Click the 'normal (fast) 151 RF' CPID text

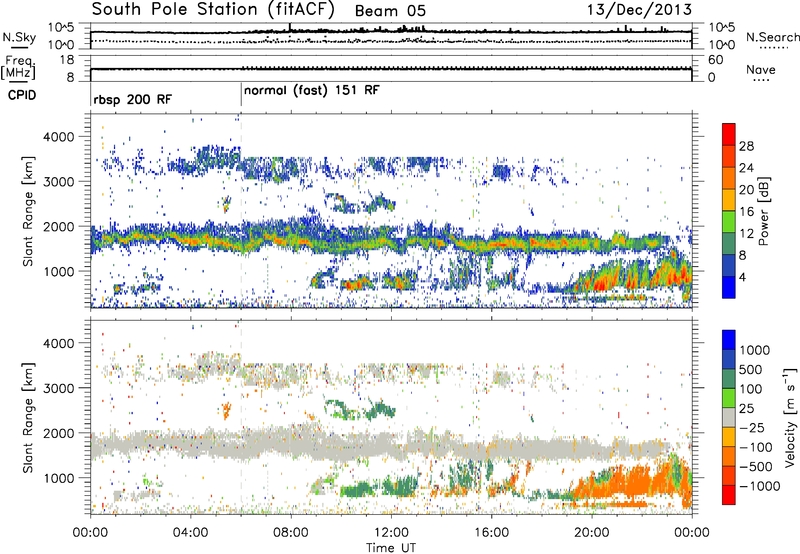coord(312,91)
